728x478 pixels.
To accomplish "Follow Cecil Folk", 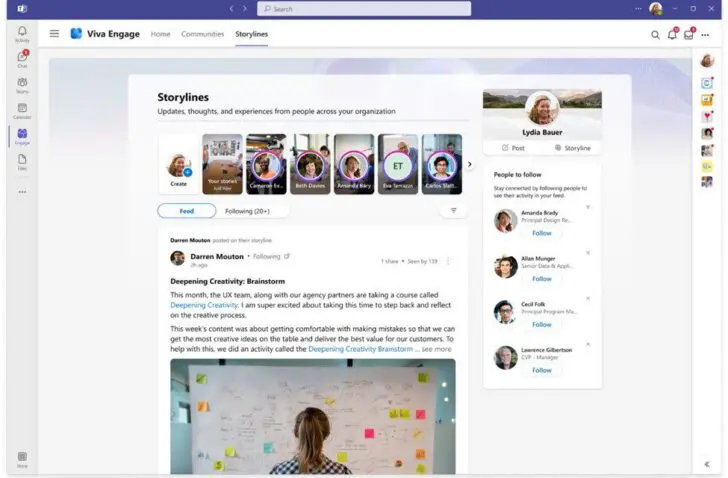I will click(x=541, y=324).
